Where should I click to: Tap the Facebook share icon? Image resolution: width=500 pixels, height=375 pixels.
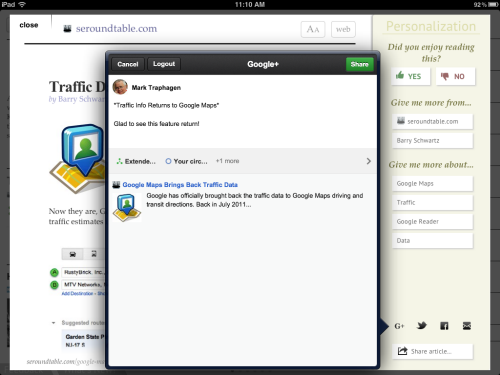click(444, 326)
